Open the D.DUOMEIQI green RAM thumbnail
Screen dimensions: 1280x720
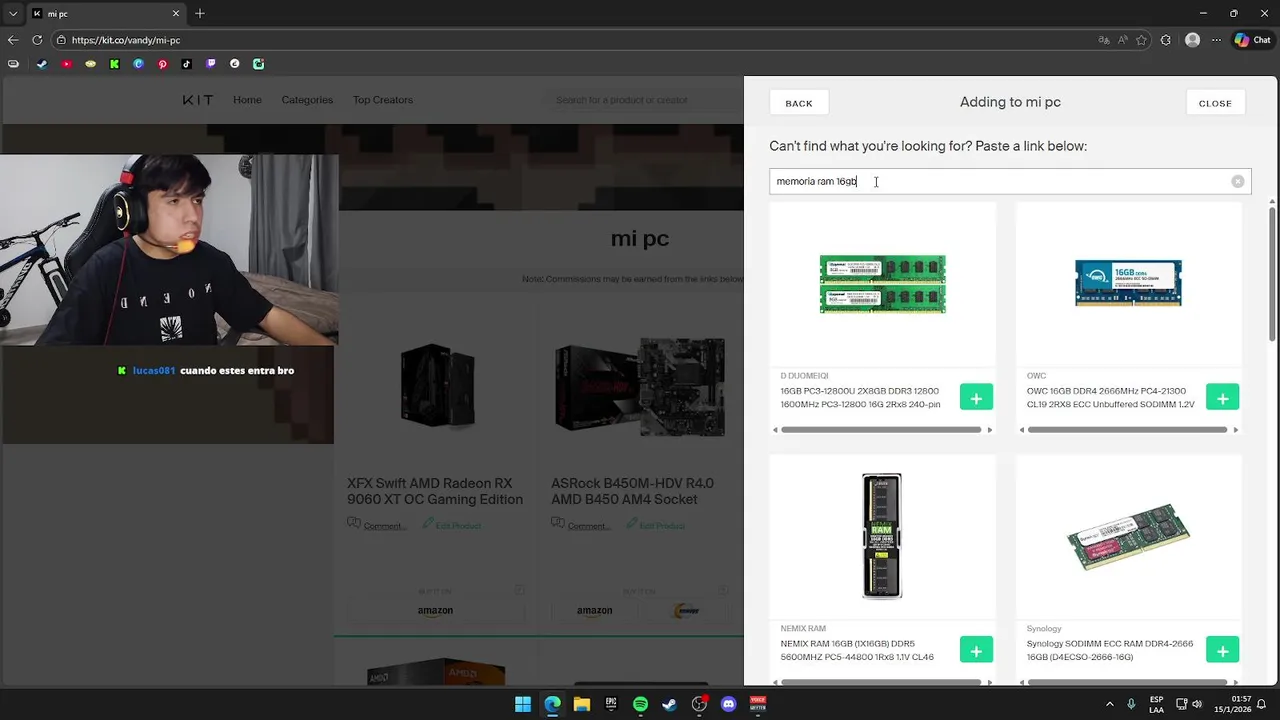[882, 284]
